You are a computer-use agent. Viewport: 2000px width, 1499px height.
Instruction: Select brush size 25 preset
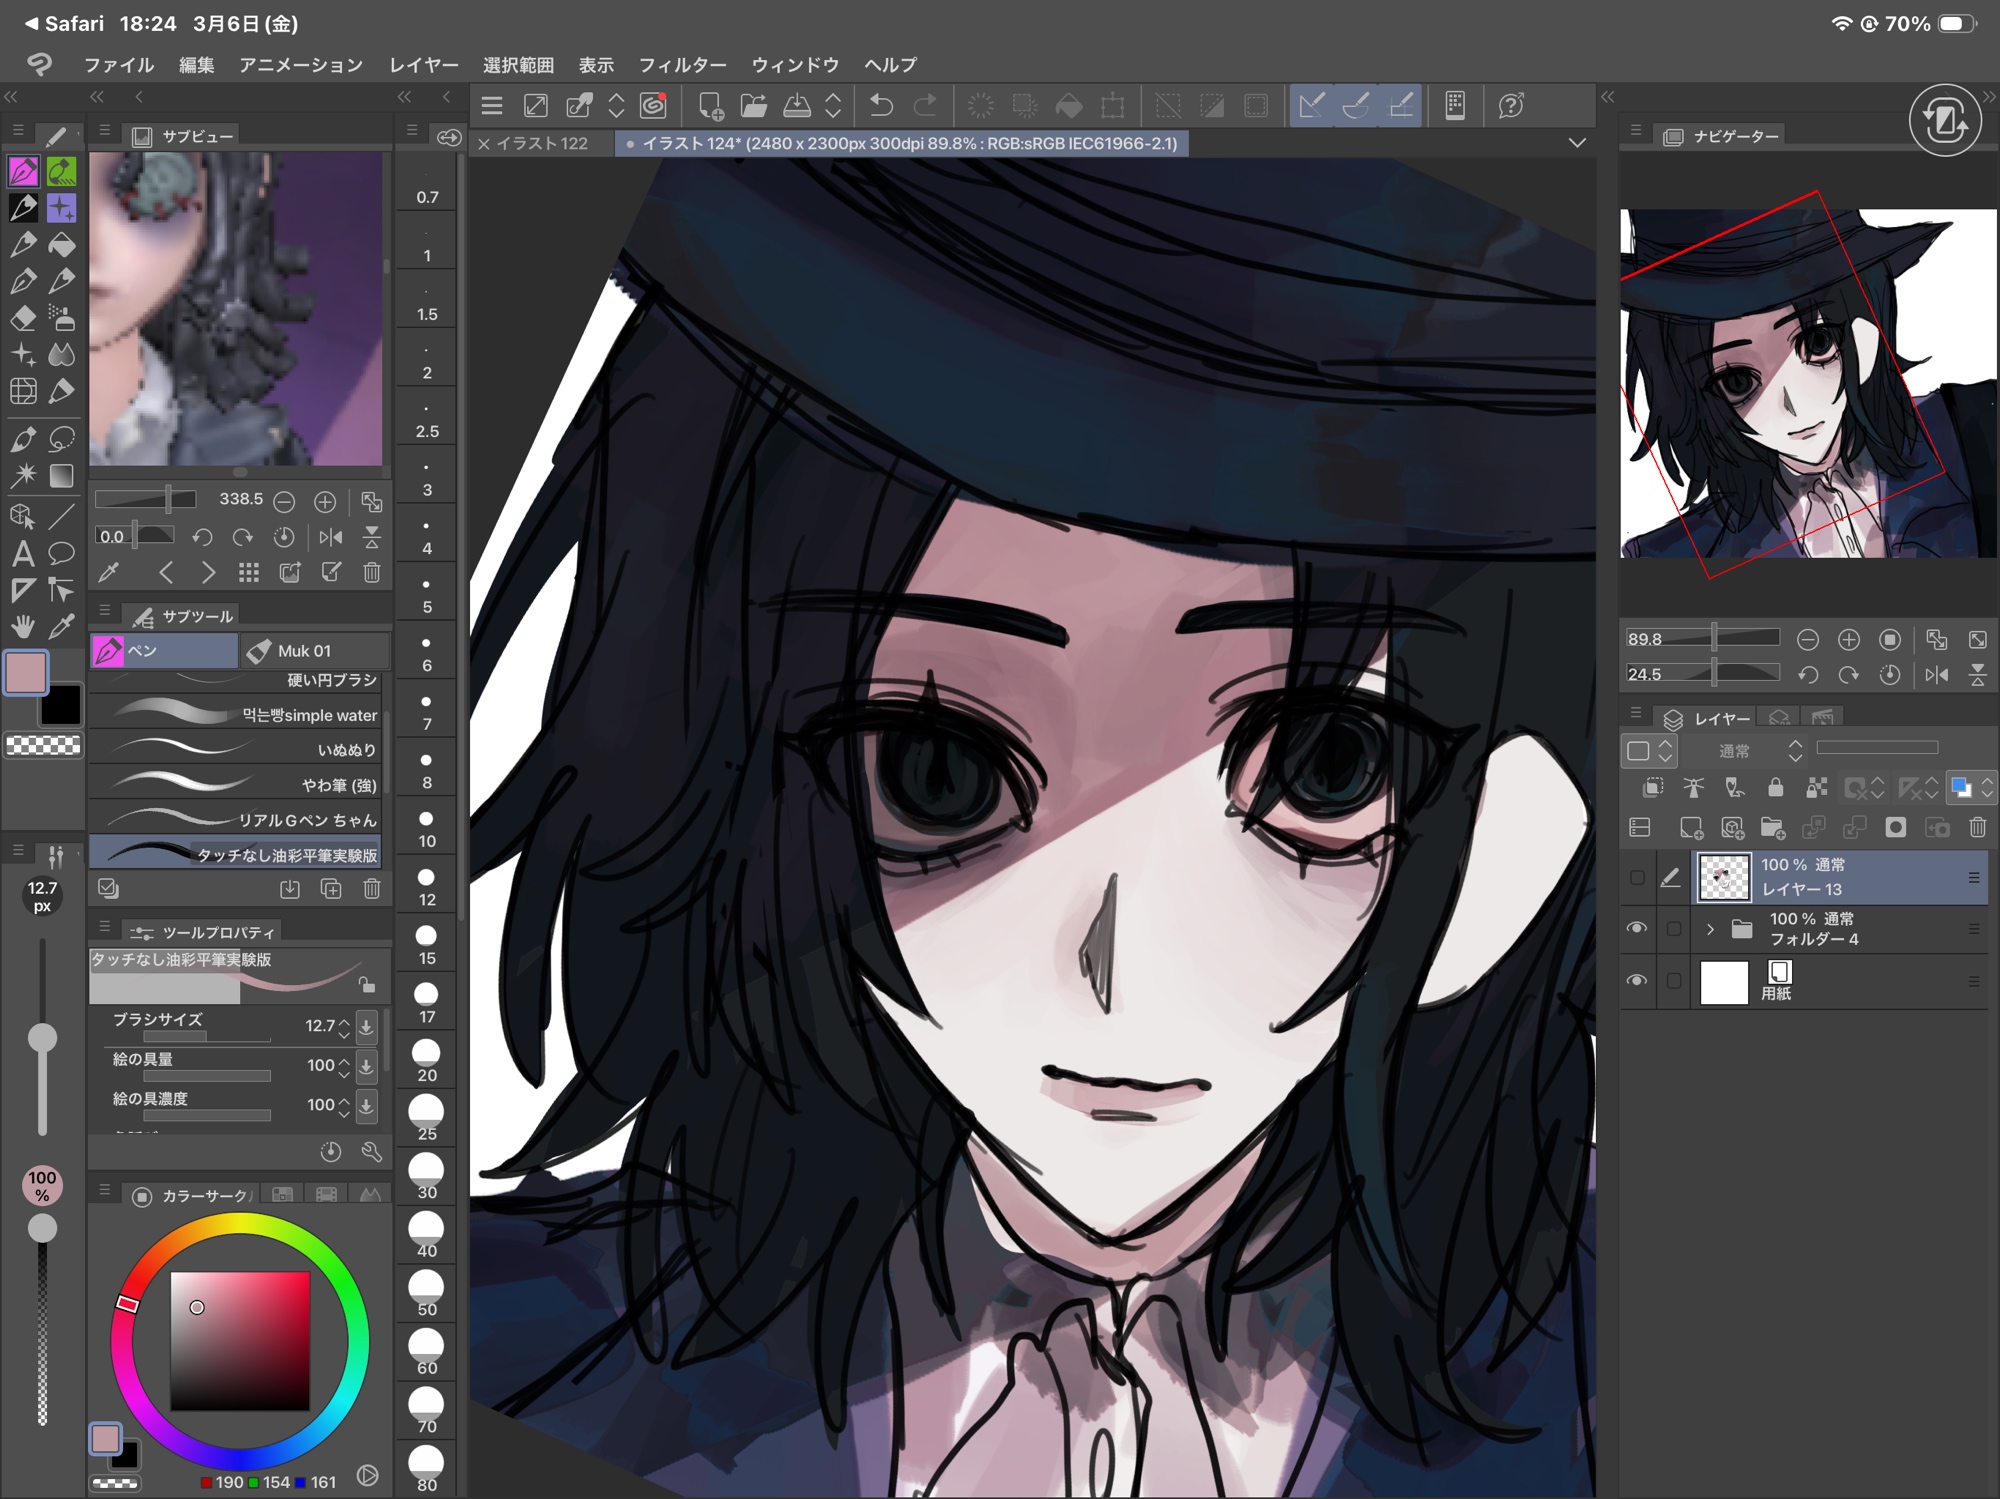pos(427,1118)
